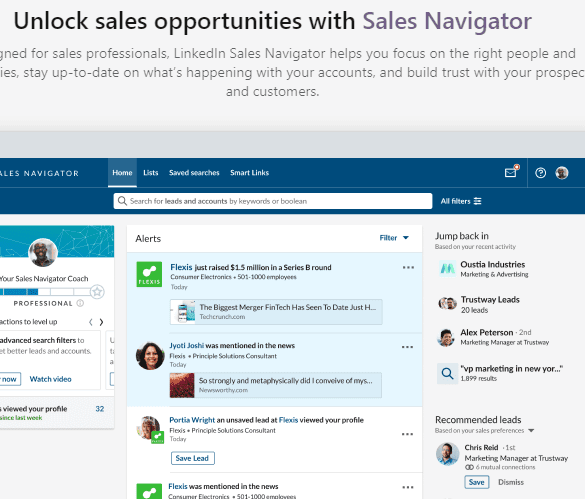Image resolution: width=585 pixels, height=499 pixels.
Task: Click the profile views count 32
Action: coord(100,409)
